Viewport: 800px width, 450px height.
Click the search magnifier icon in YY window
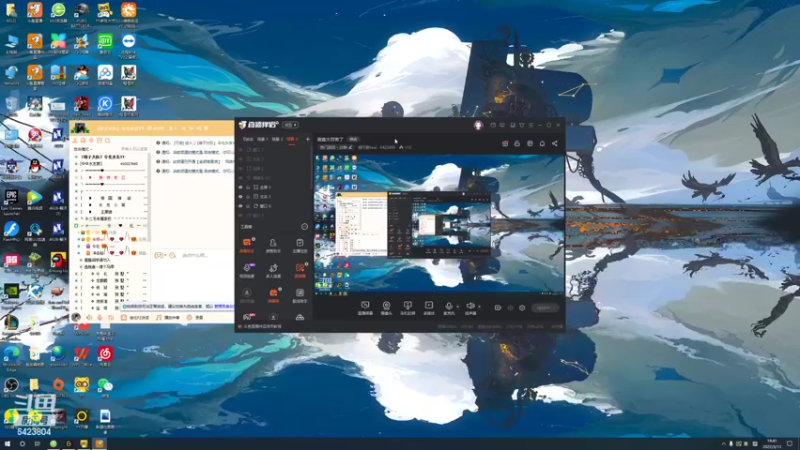(107, 140)
